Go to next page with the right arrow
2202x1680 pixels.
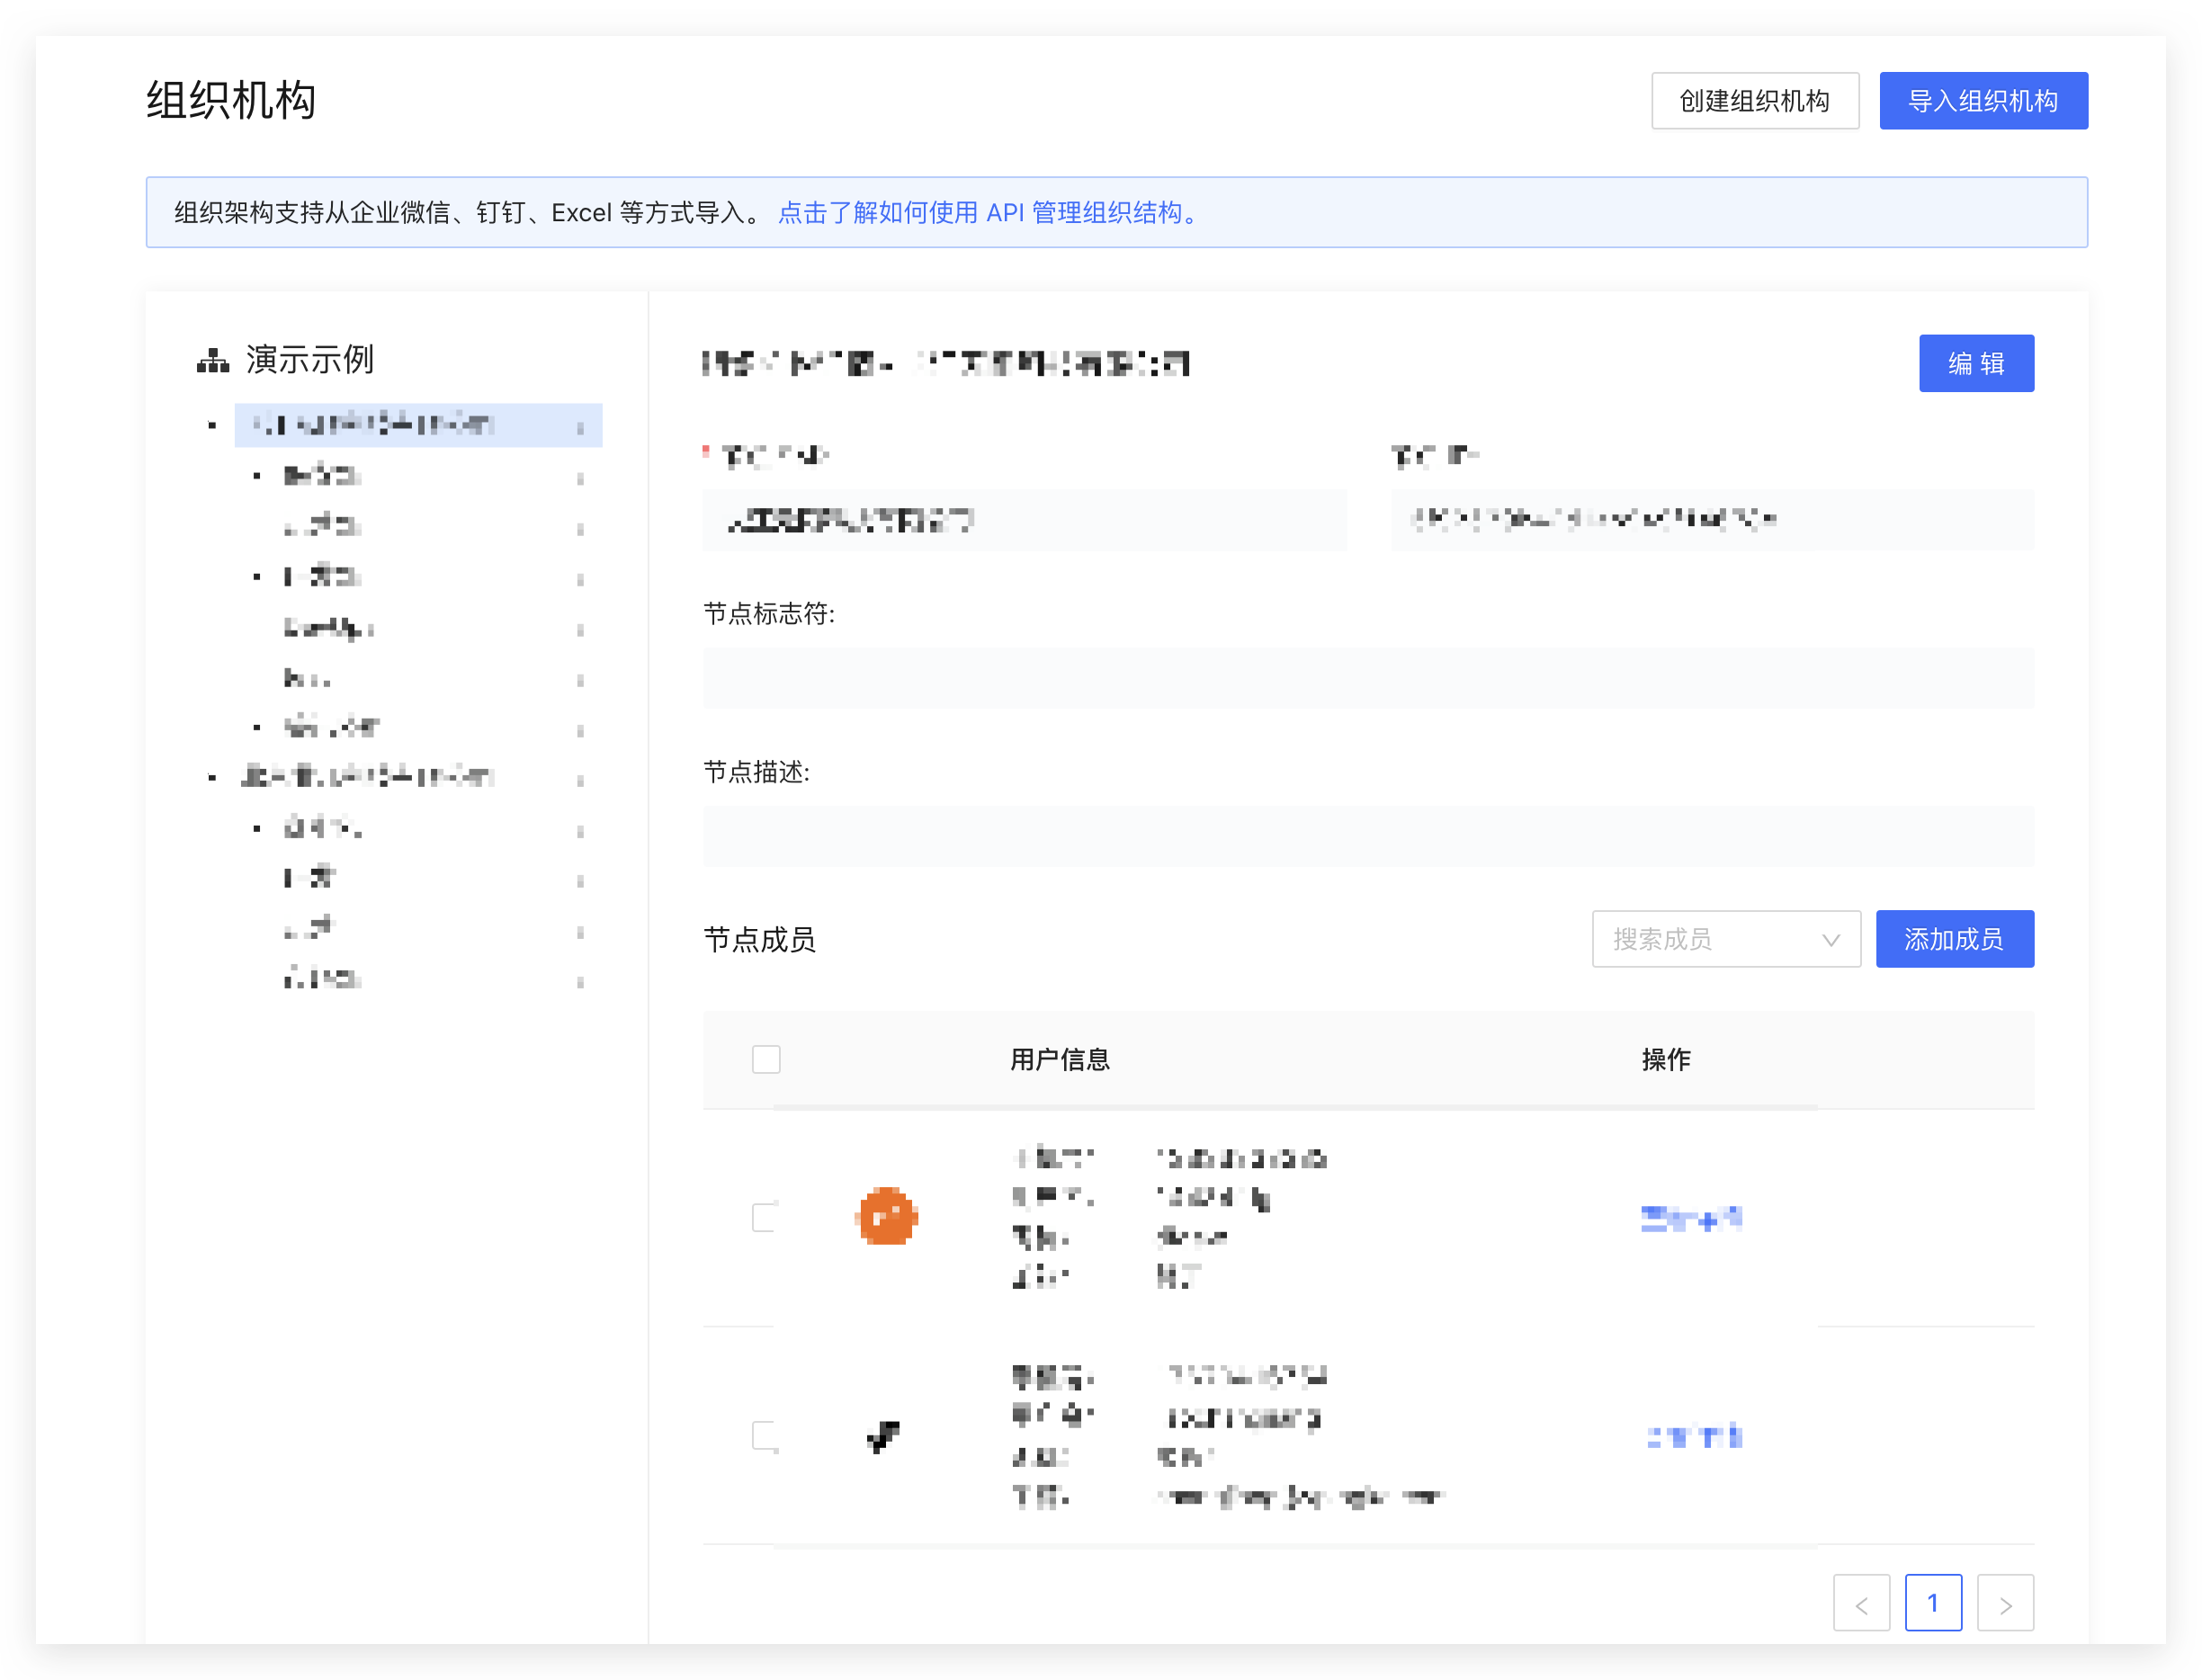click(2004, 1603)
